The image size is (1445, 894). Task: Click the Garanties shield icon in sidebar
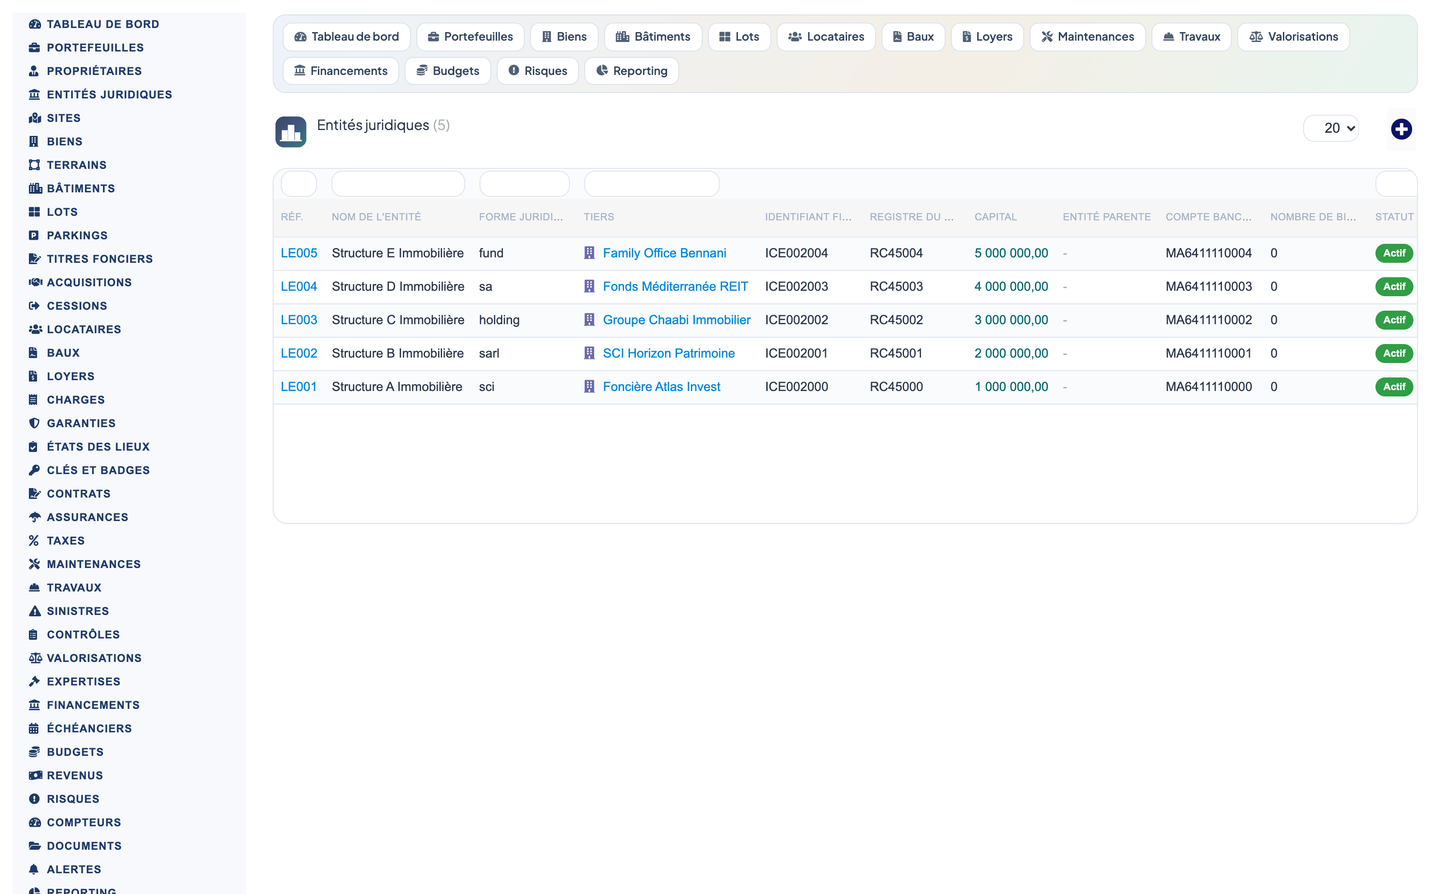coord(35,424)
